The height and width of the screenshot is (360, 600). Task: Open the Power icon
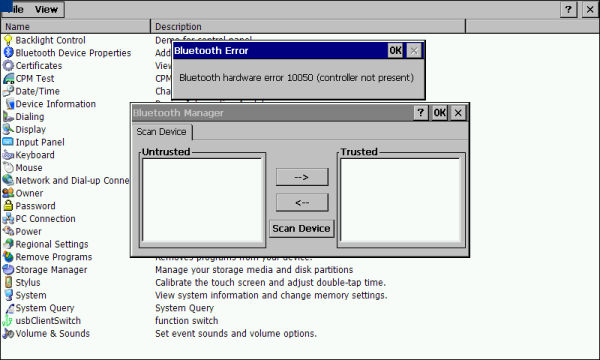pyautogui.click(x=8, y=231)
